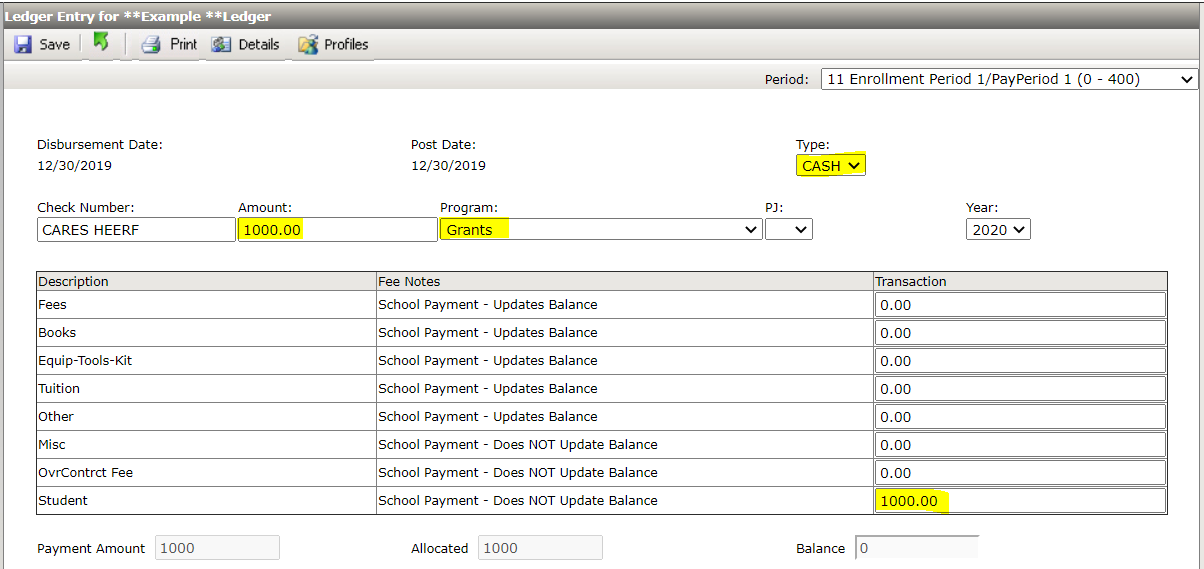Select the Student transaction field with 1000.00
The height and width of the screenshot is (569, 1204).
1020,501
